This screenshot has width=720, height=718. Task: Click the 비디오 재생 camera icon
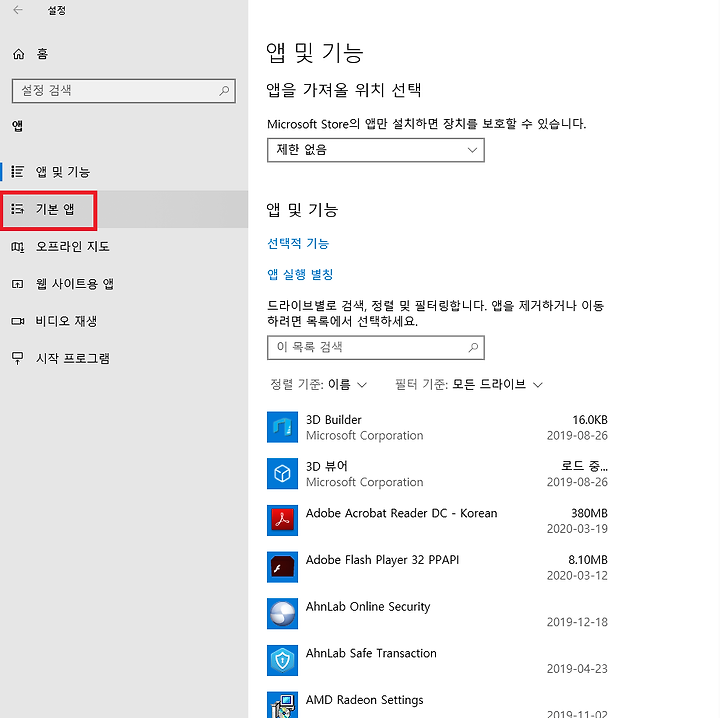pyautogui.click(x=17, y=321)
